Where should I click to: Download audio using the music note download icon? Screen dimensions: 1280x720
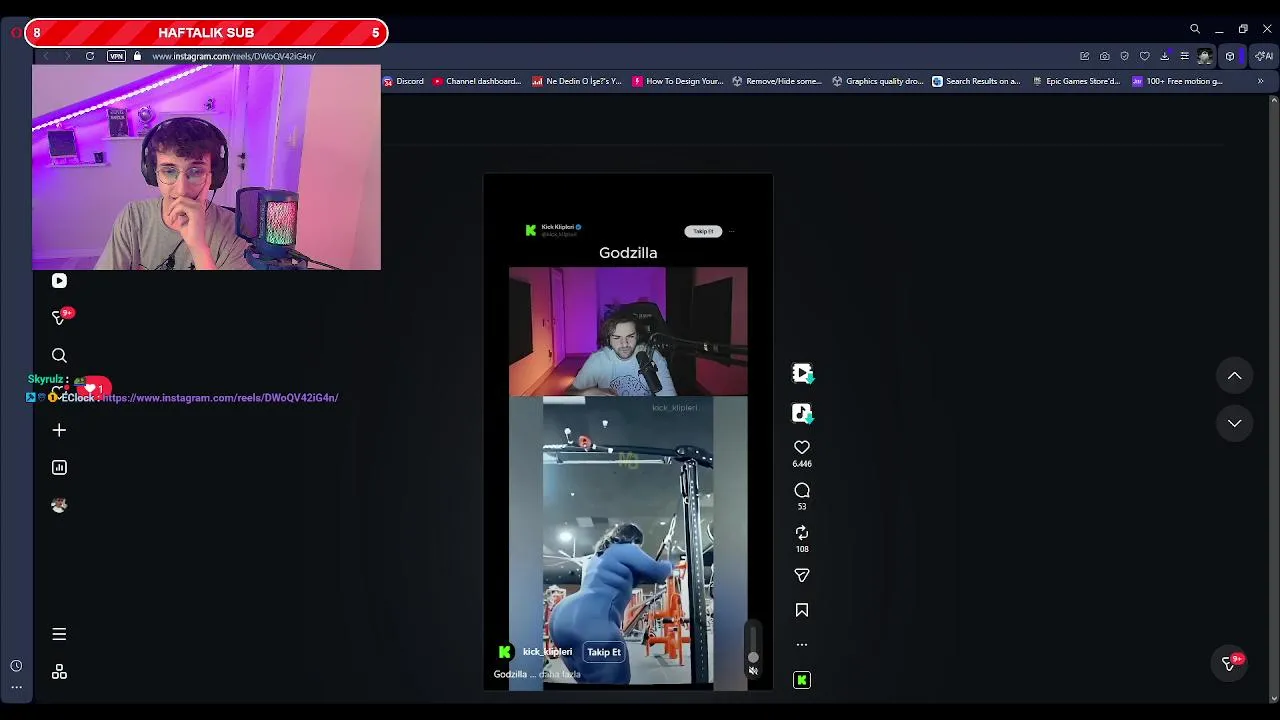coord(802,413)
